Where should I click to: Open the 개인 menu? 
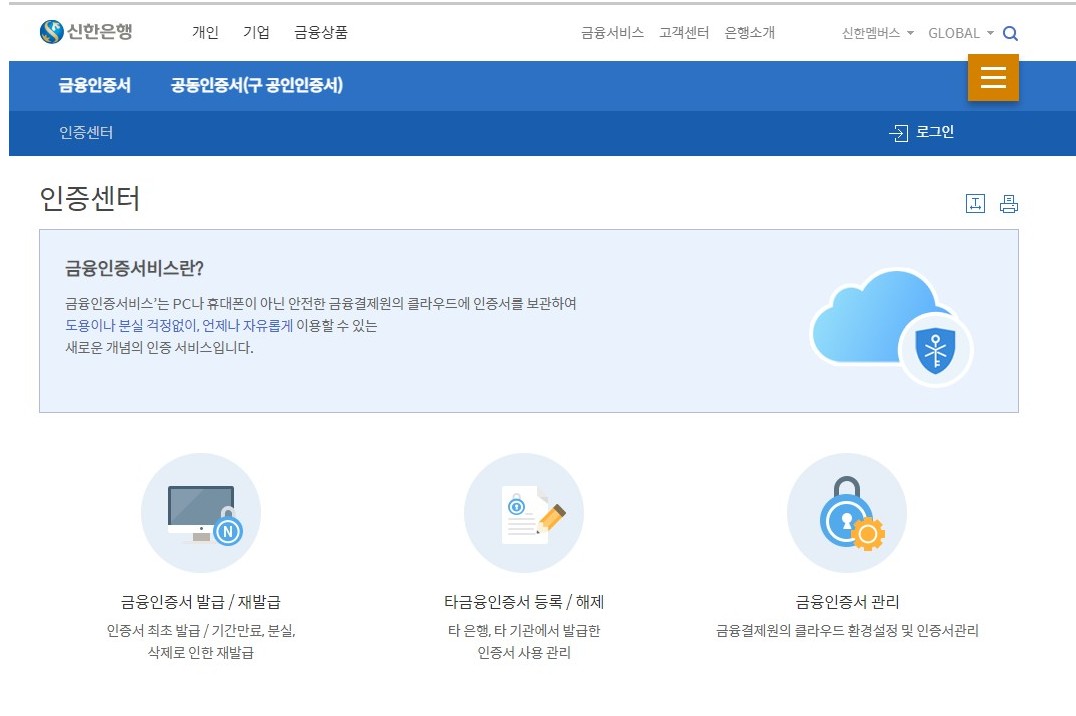pyautogui.click(x=205, y=32)
